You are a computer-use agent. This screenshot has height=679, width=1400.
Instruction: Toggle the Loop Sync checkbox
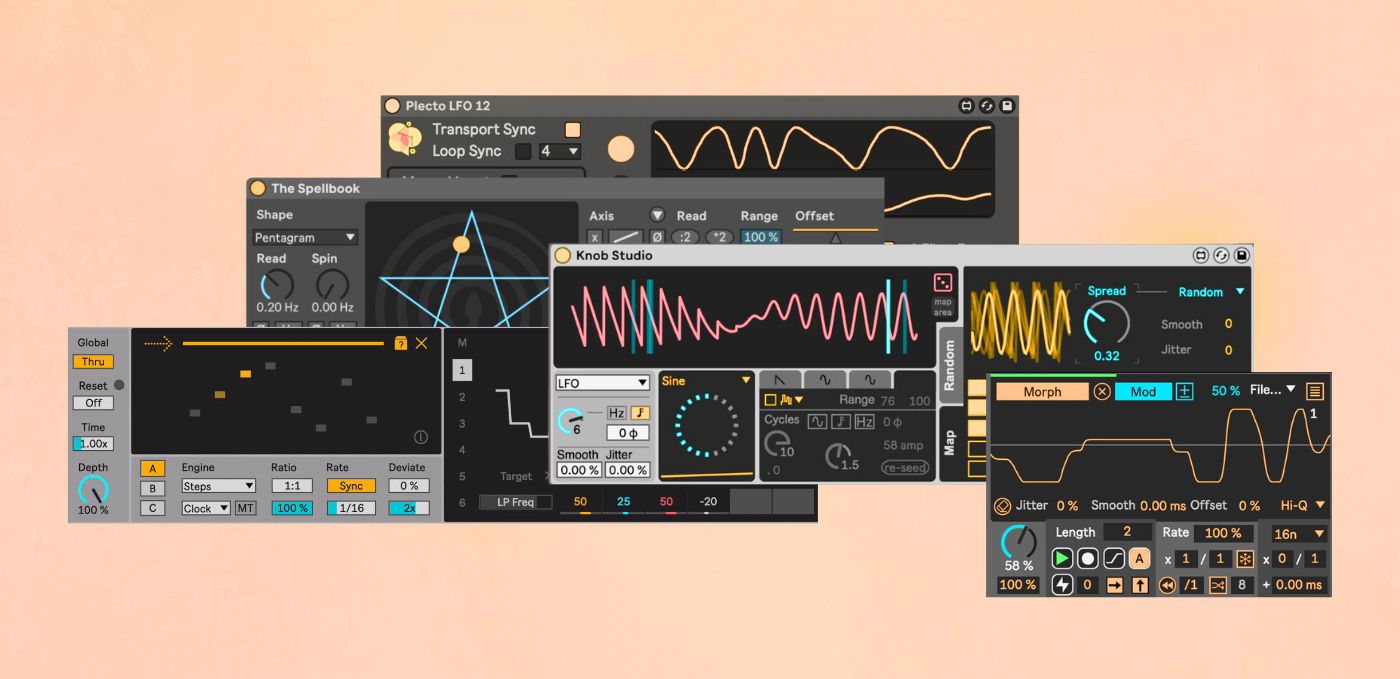tap(522, 151)
